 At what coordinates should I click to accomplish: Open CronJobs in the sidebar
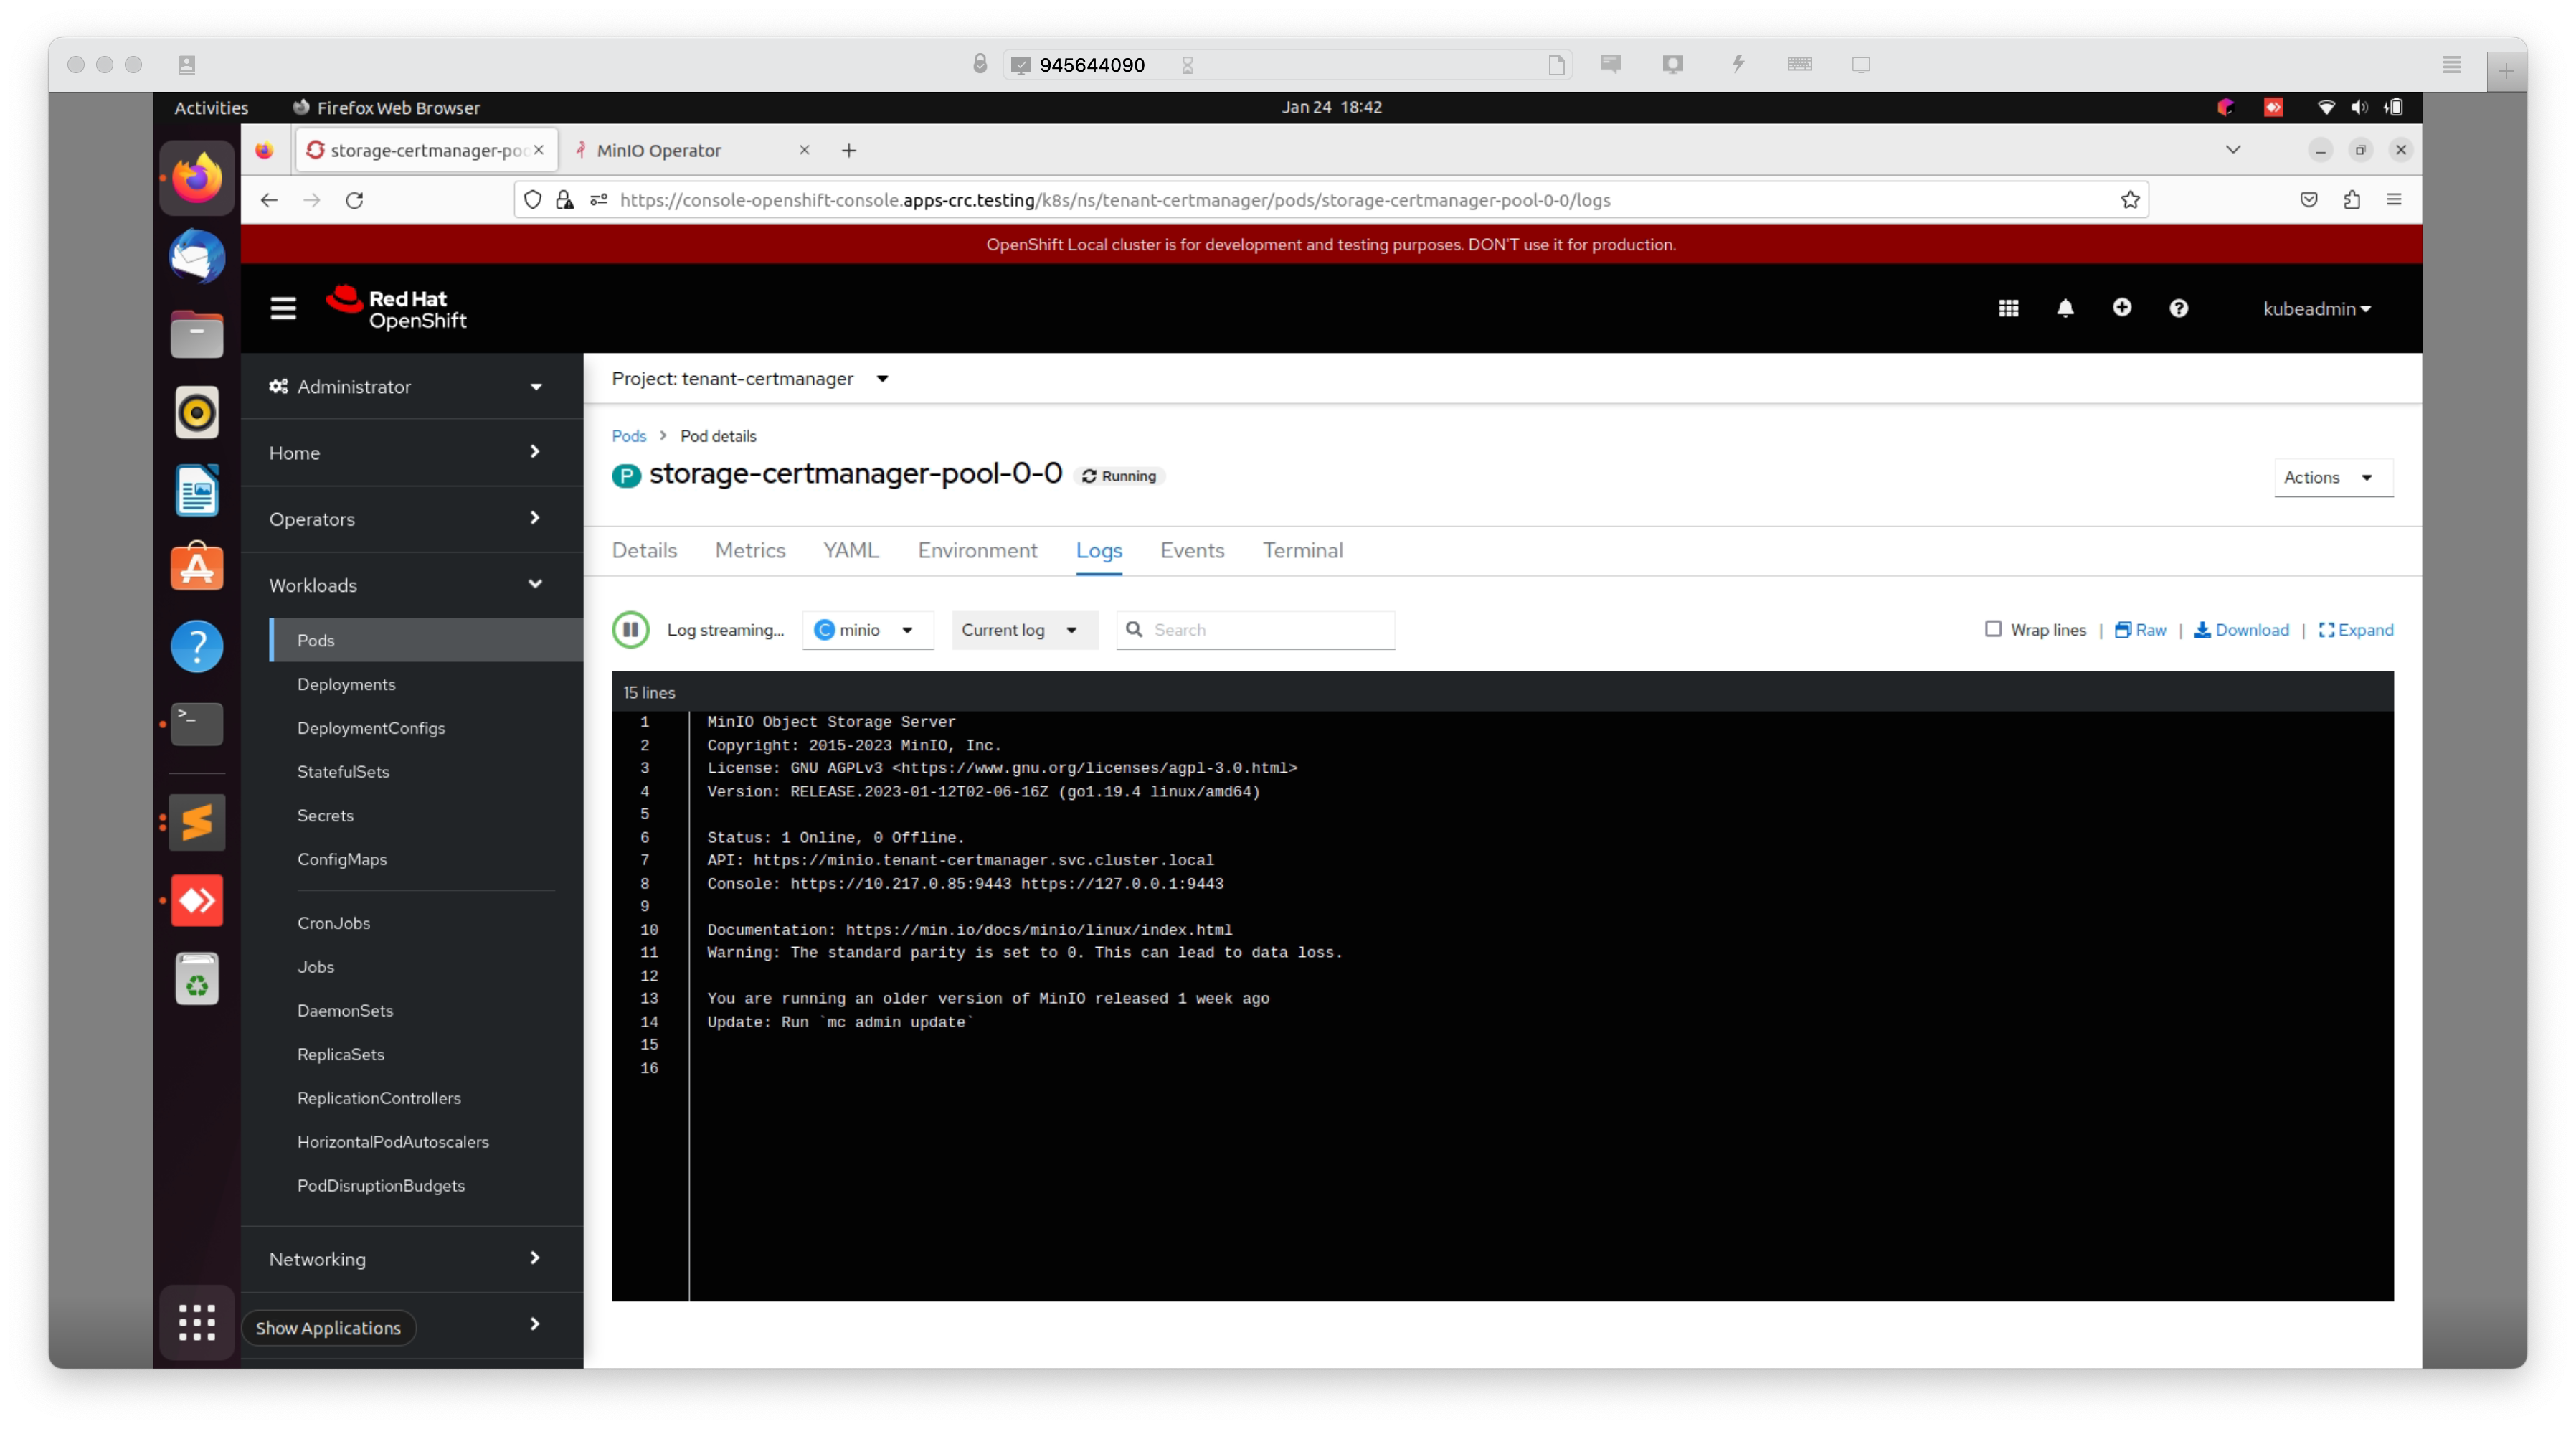tap(333, 924)
